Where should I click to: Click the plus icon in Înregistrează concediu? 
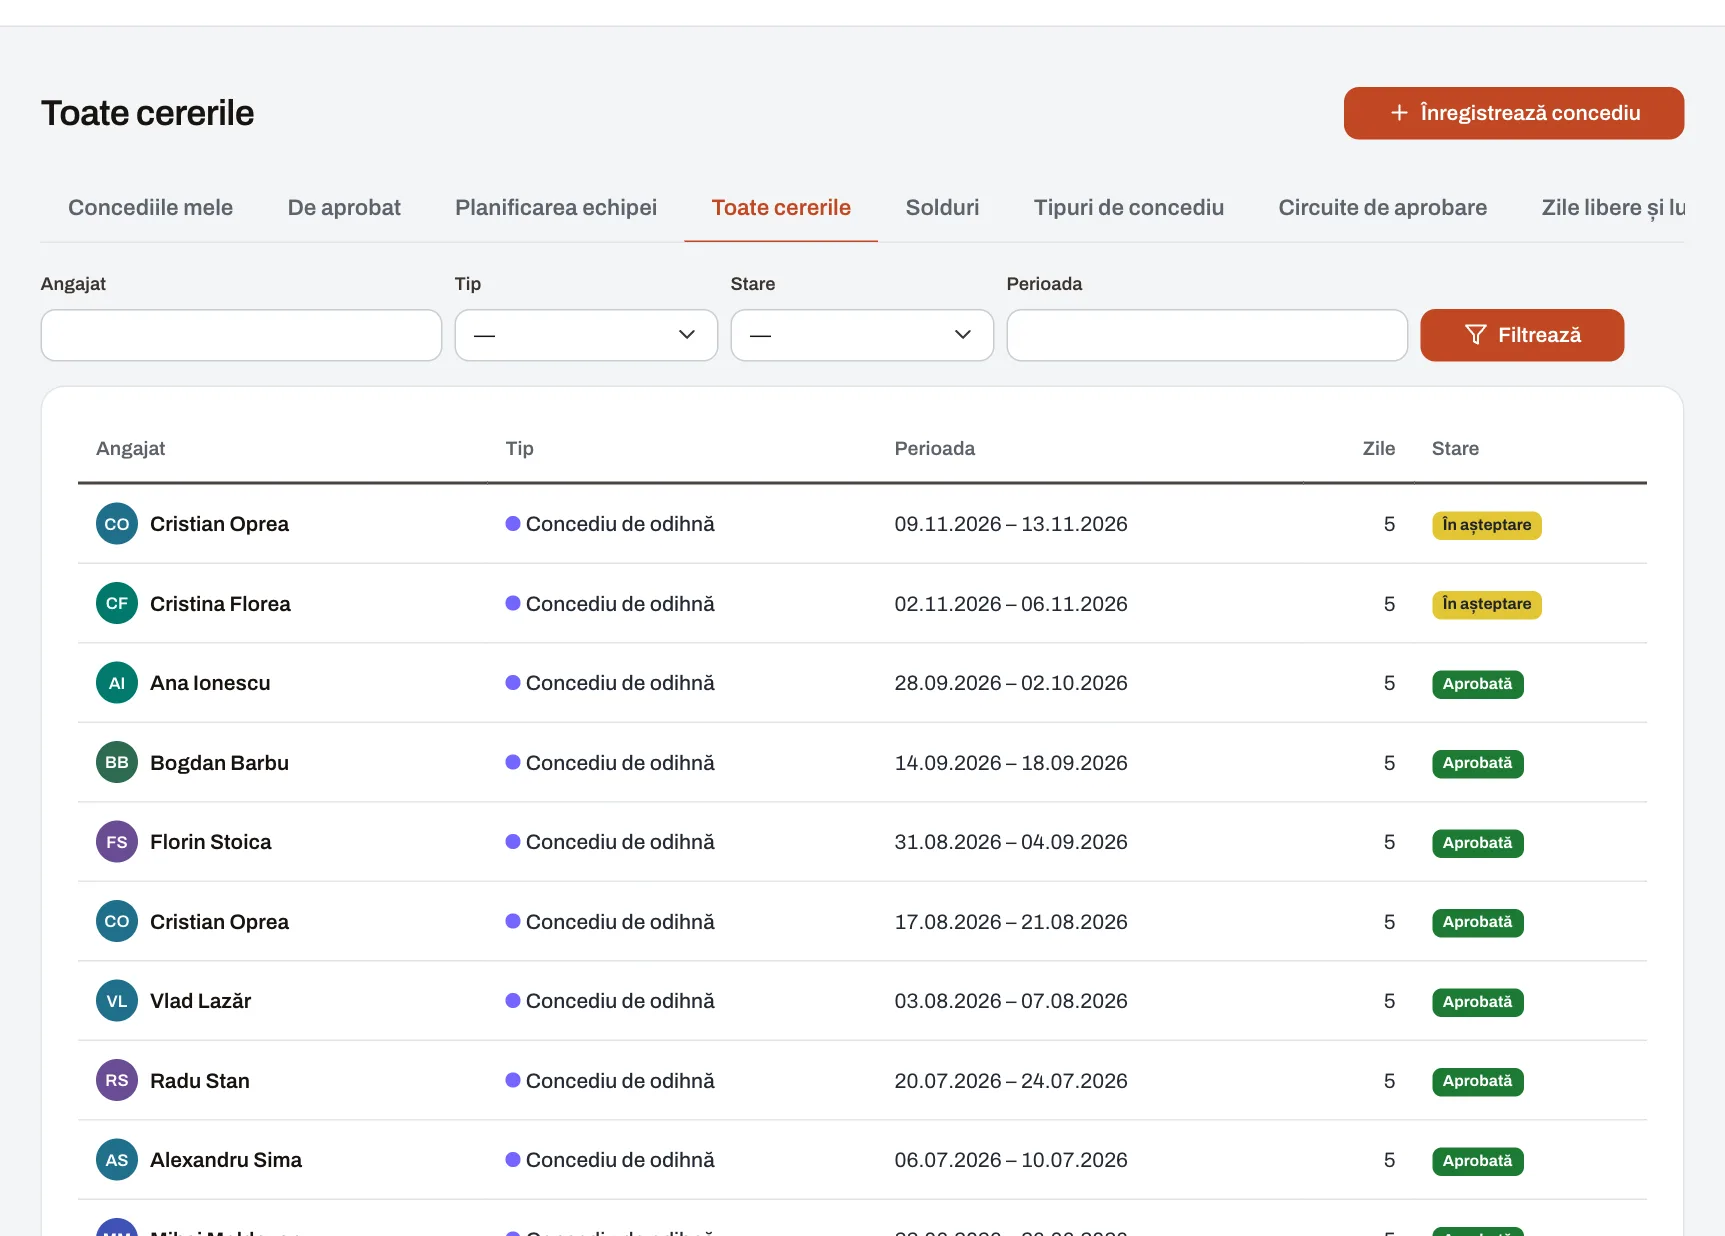[x=1399, y=113]
